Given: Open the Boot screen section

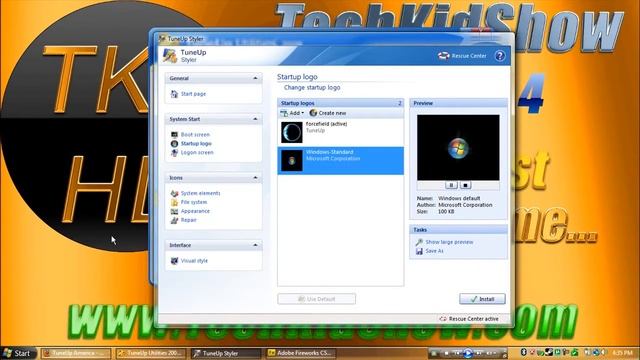Looking at the screenshot, I should pyautogui.click(x=195, y=135).
